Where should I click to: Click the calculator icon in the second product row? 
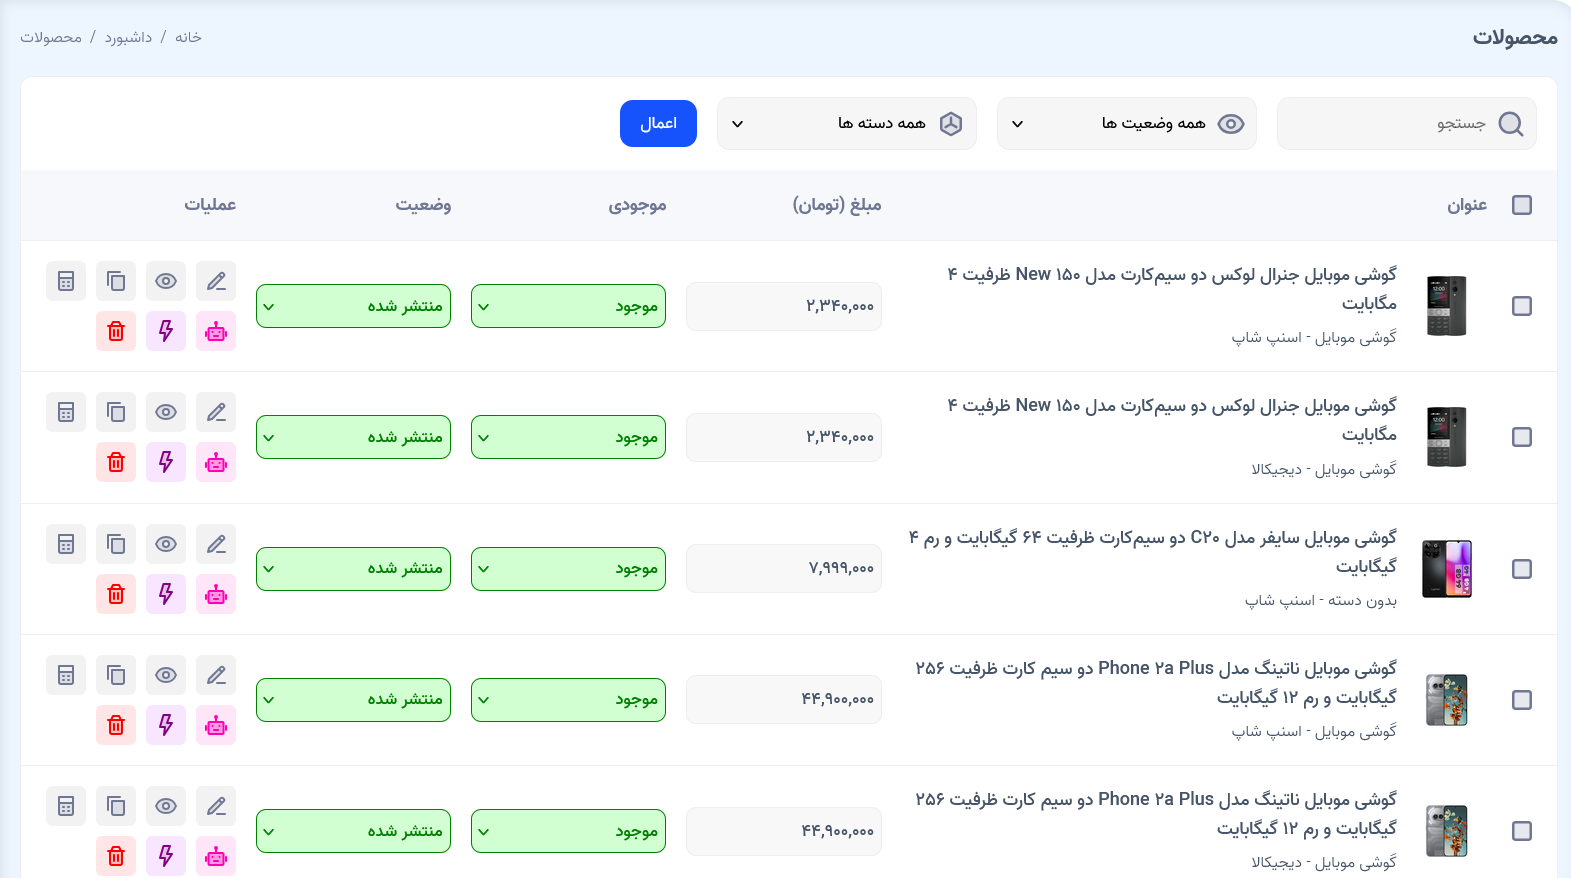click(x=66, y=412)
